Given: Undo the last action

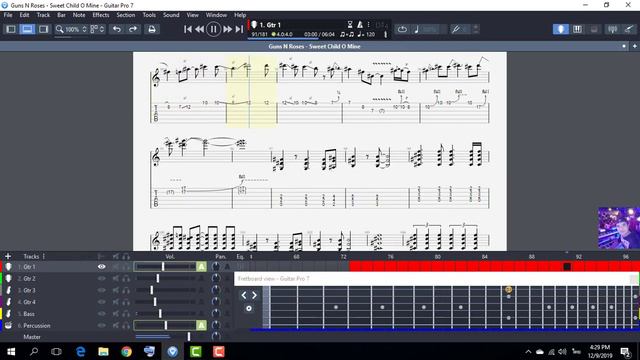Looking at the screenshot, I should pyautogui.click(x=117, y=29).
